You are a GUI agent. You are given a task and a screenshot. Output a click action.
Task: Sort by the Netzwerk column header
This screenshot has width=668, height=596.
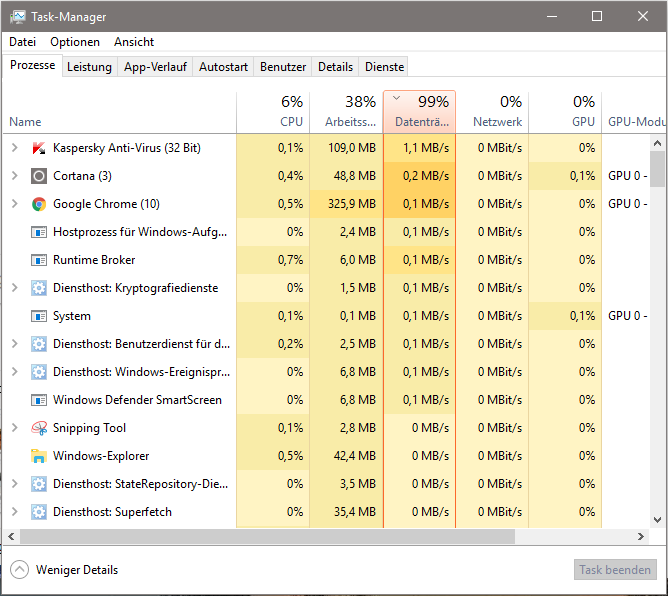492,112
